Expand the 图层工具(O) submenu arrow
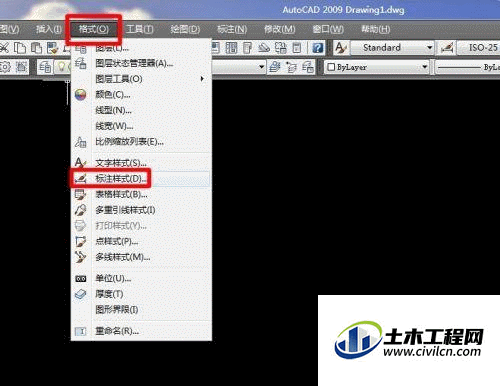Screen dimensions: 500x386 (202, 79)
